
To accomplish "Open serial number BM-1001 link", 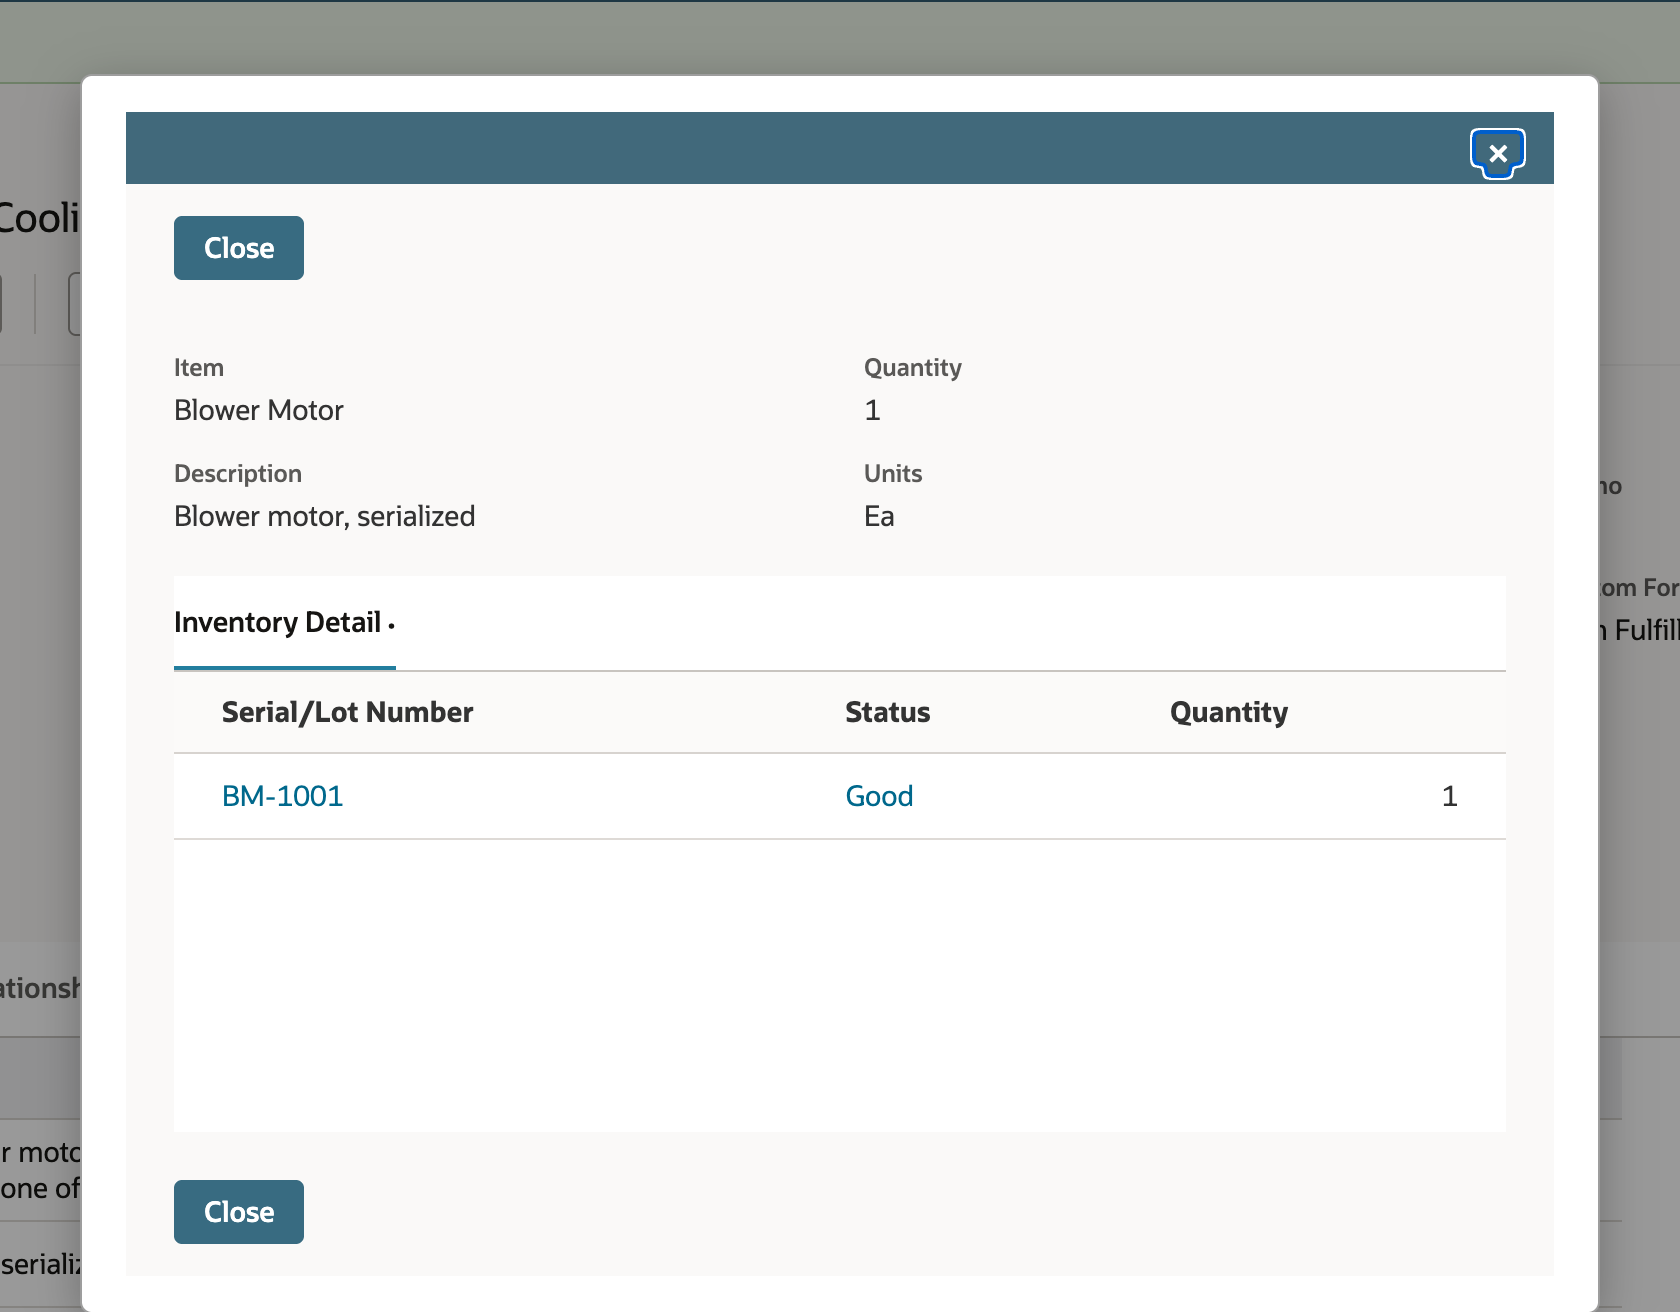I will (283, 796).
